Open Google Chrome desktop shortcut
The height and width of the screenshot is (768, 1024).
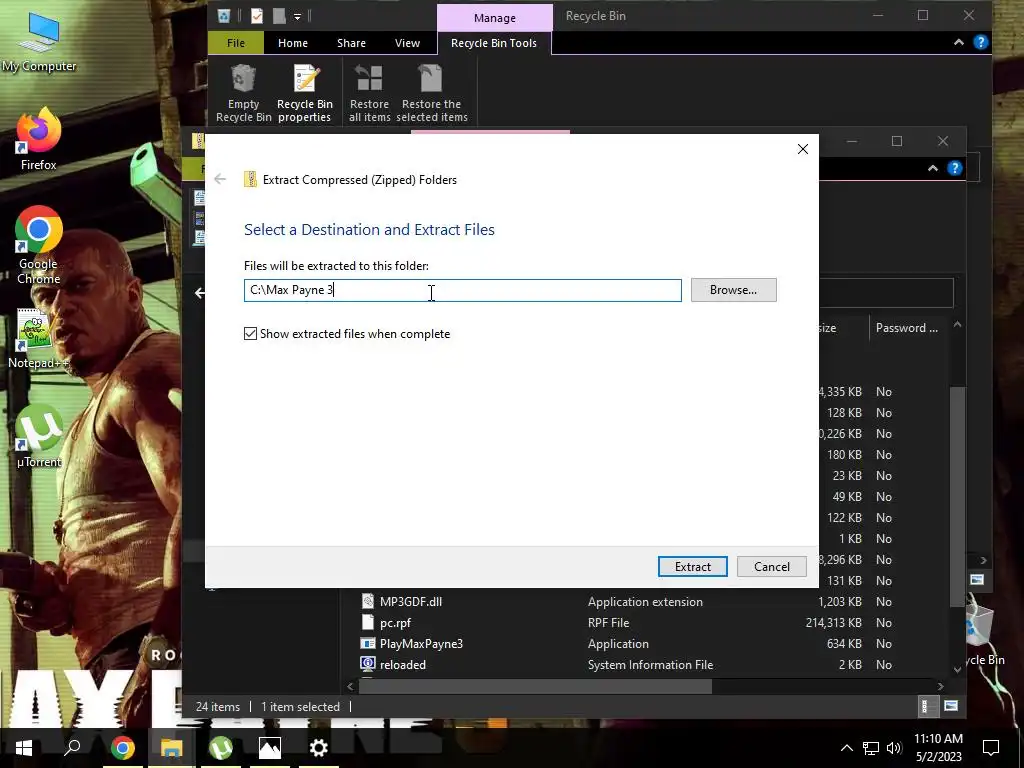39,246
